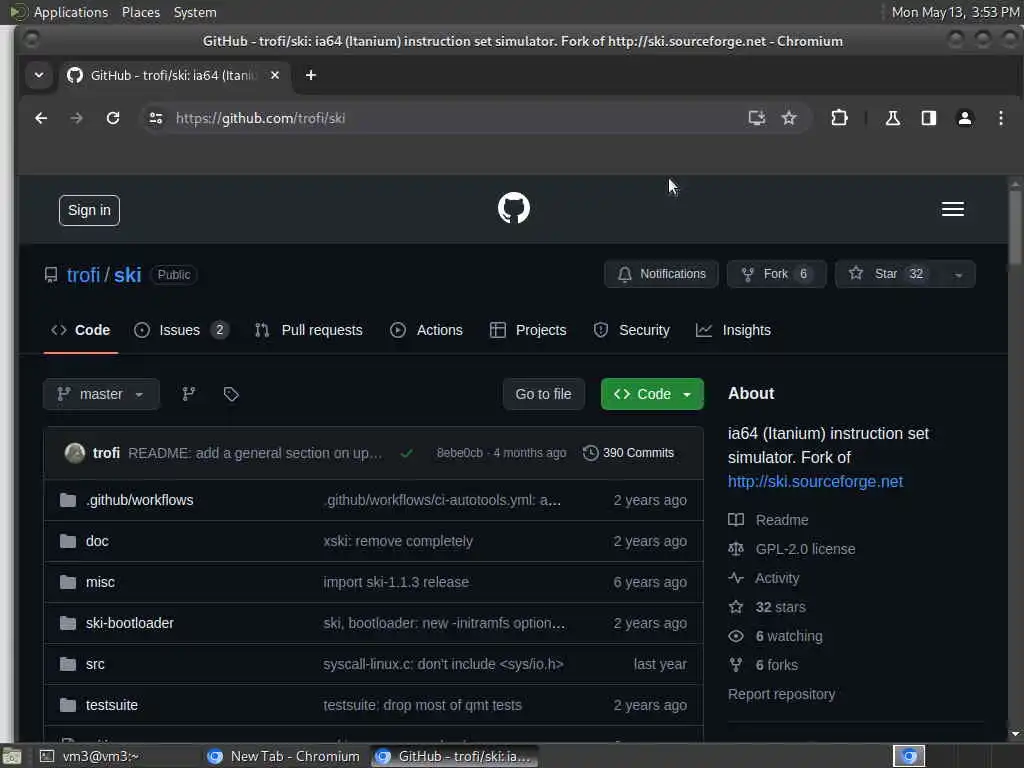
Task: Open the master branch dropdown
Action: click(x=101, y=394)
